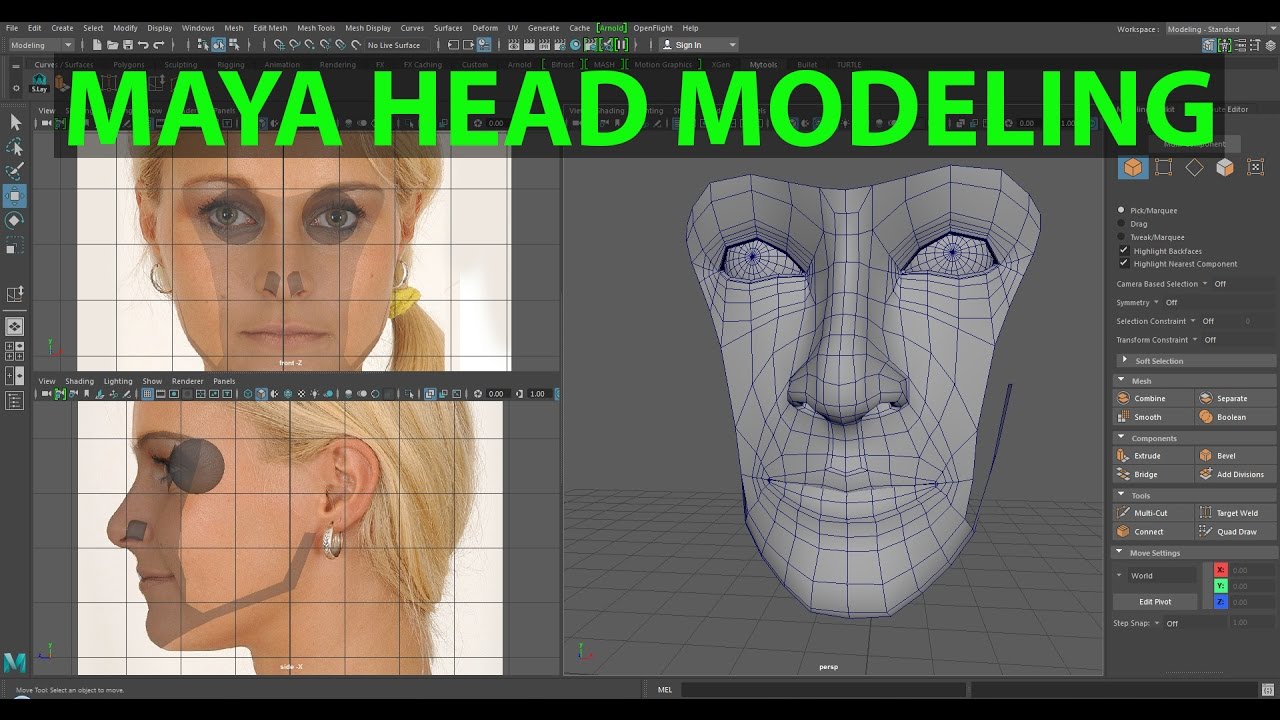The width and height of the screenshot is (1280, 720).
Task: Collapse the Components section
Action: (x=1195, y=438)
